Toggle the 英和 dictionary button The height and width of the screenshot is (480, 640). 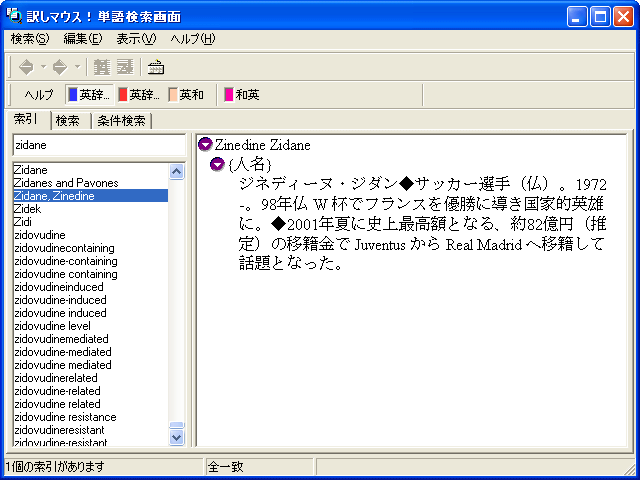coord(186,95)
